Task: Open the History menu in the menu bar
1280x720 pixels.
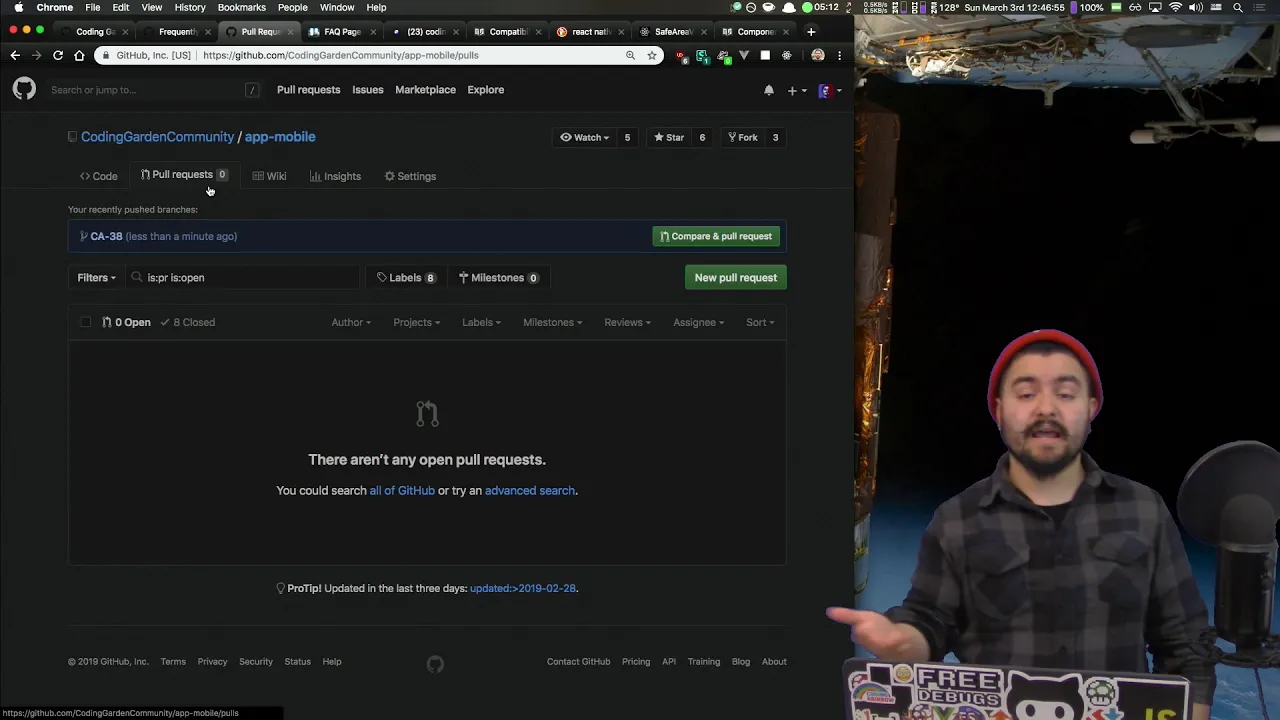Action: (190, 7)
